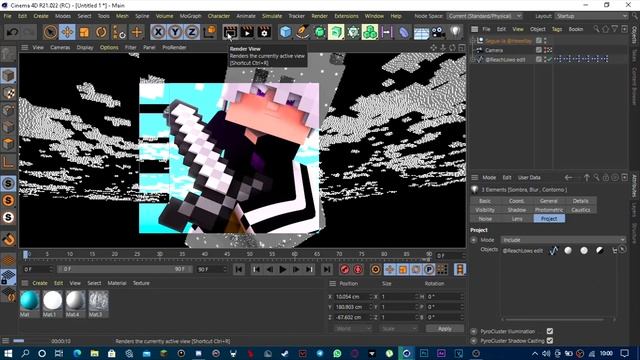Open Node Space dropdown

pyautogui.click(x=484, y=16)
